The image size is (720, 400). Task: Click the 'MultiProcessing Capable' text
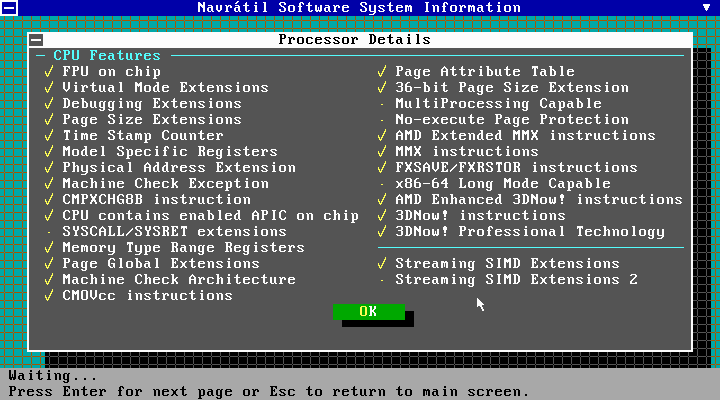(498, 104)
